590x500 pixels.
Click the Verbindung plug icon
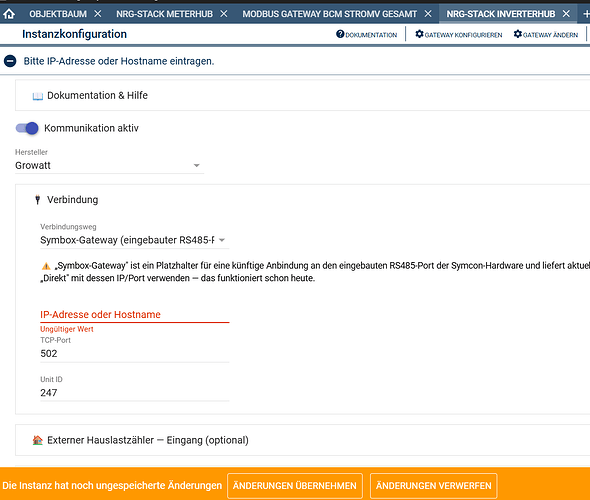pyautogui.click(x=37, y=199)
